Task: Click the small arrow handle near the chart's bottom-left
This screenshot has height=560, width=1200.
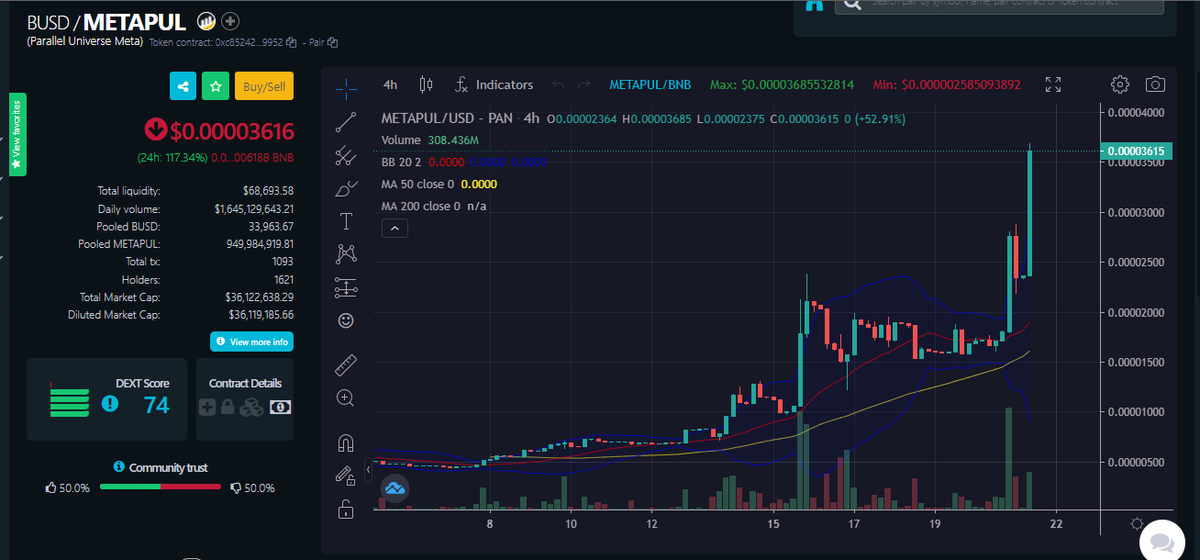Action: pos(368,468)
